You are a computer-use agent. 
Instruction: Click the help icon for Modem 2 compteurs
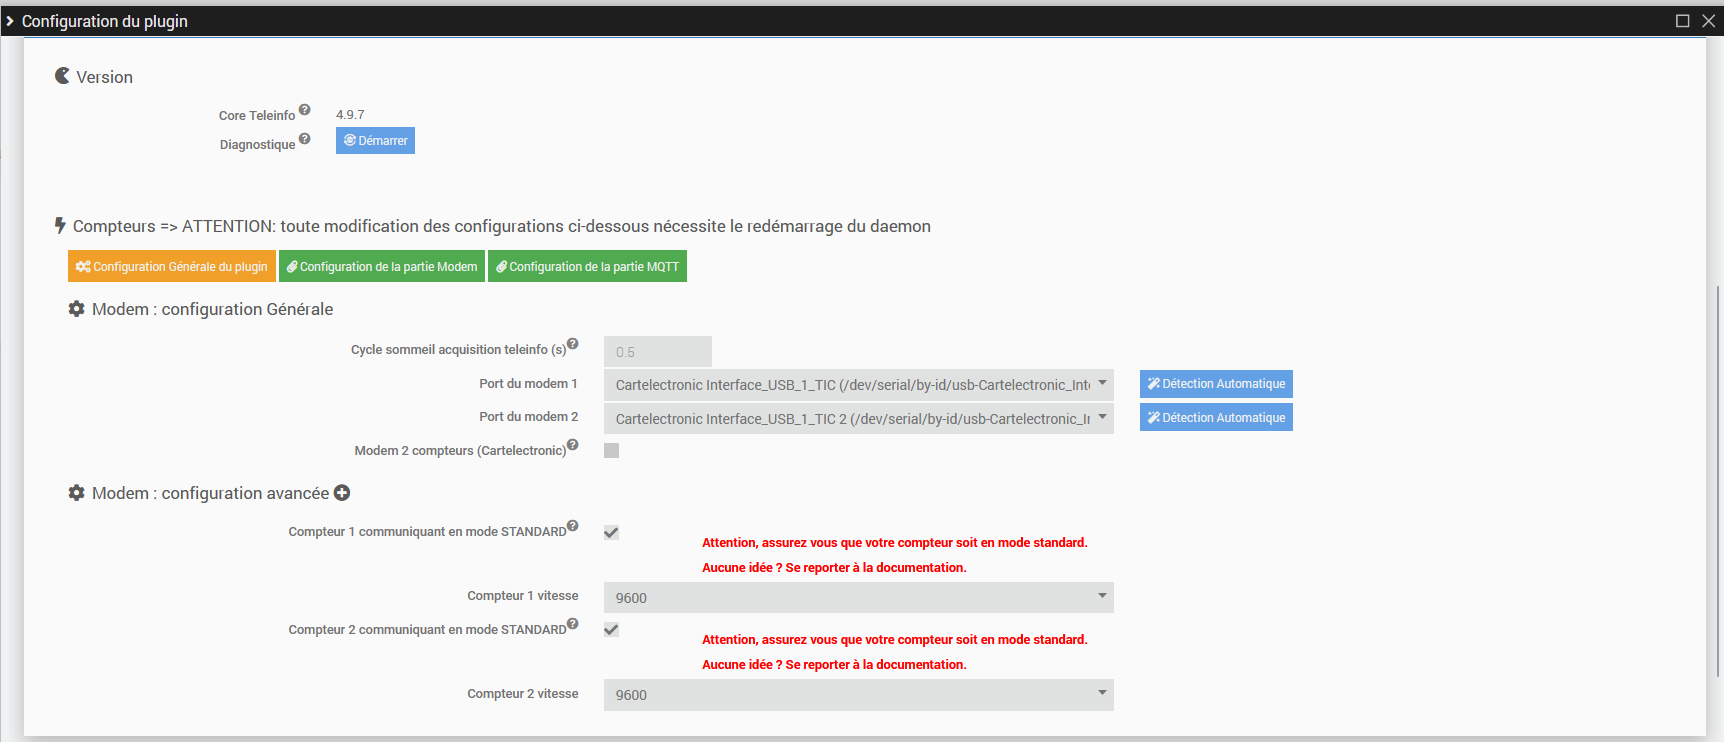tap(573, 445)
